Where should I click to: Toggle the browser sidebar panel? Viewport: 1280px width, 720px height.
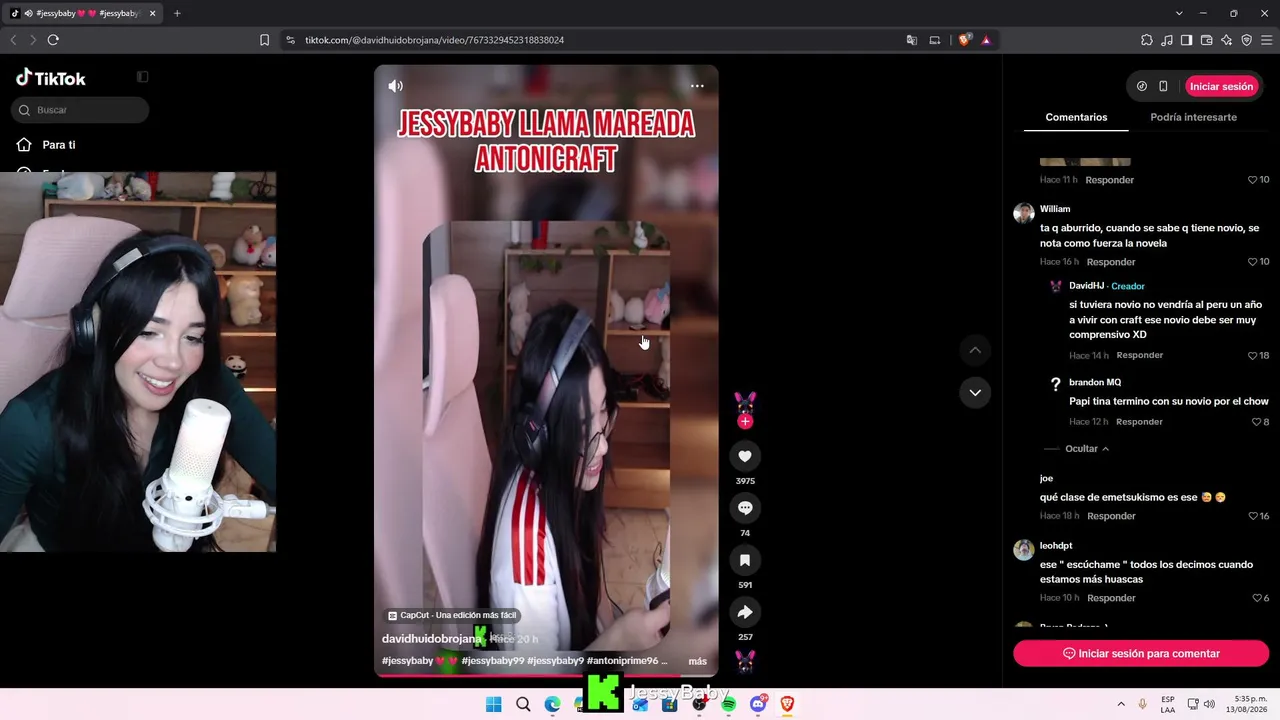[x=1187, y=40]
